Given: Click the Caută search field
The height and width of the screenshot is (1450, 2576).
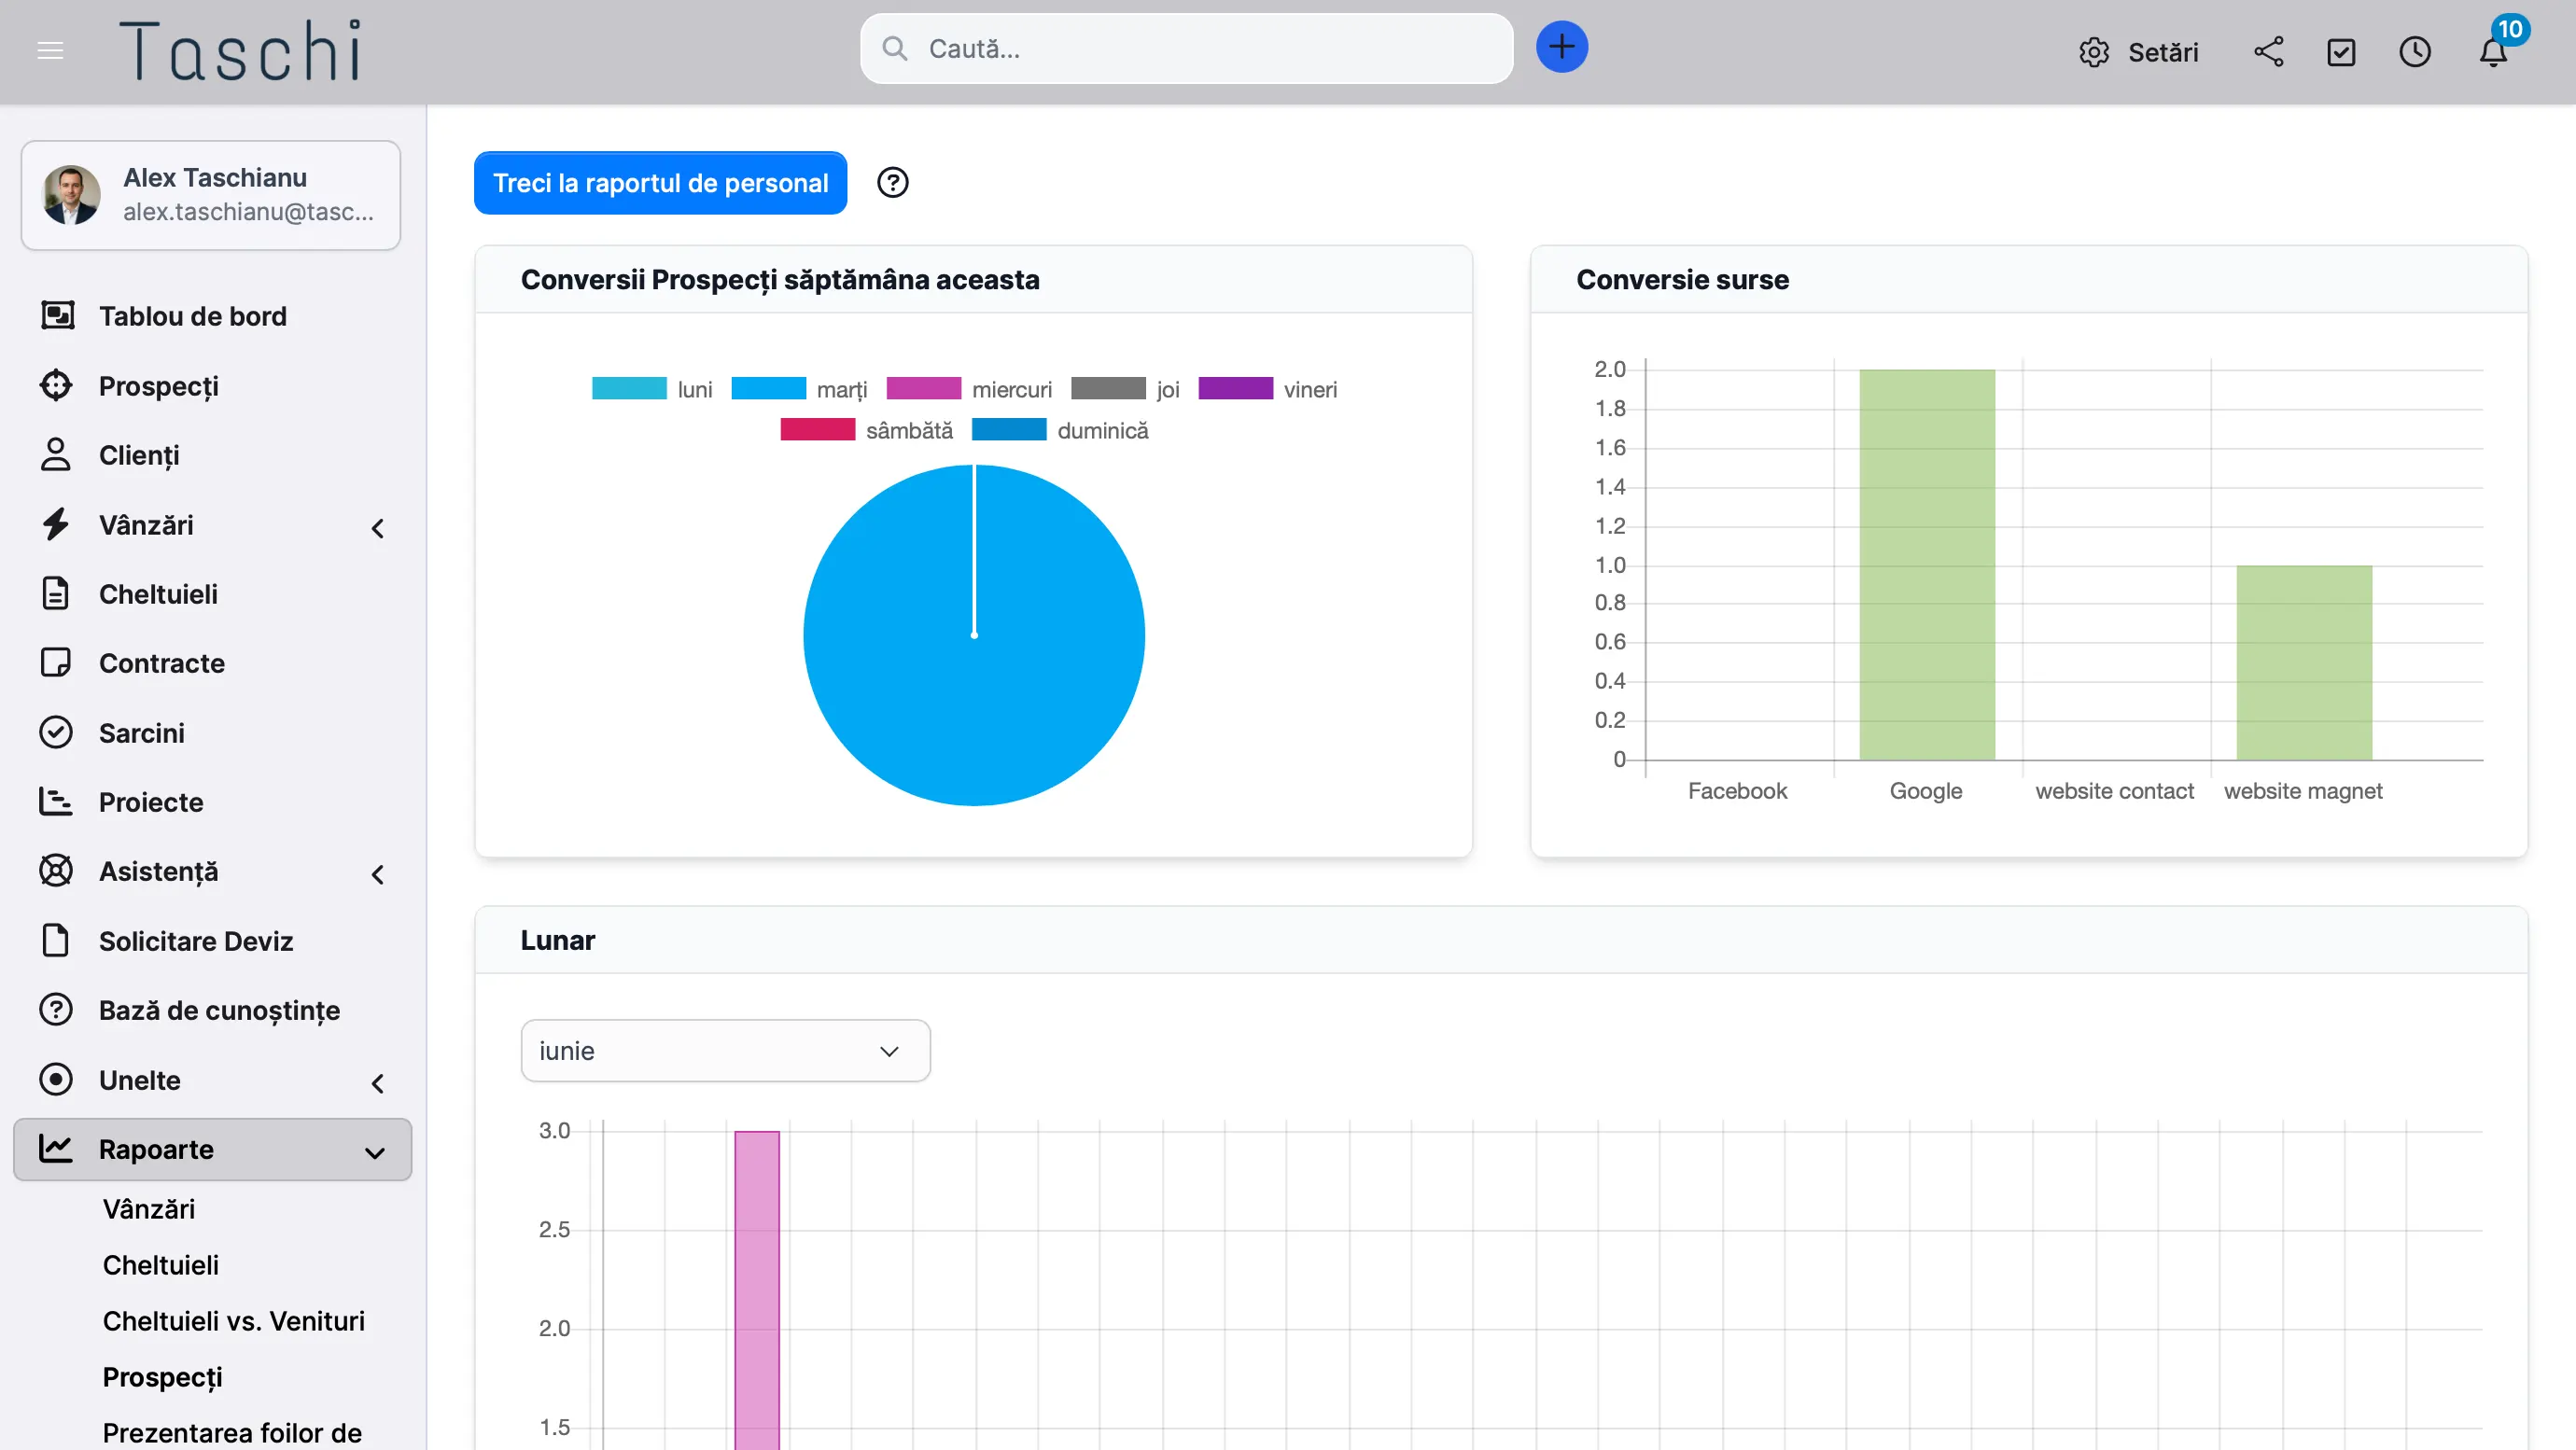Looking at the screenshot, I should coord(1186,48).
